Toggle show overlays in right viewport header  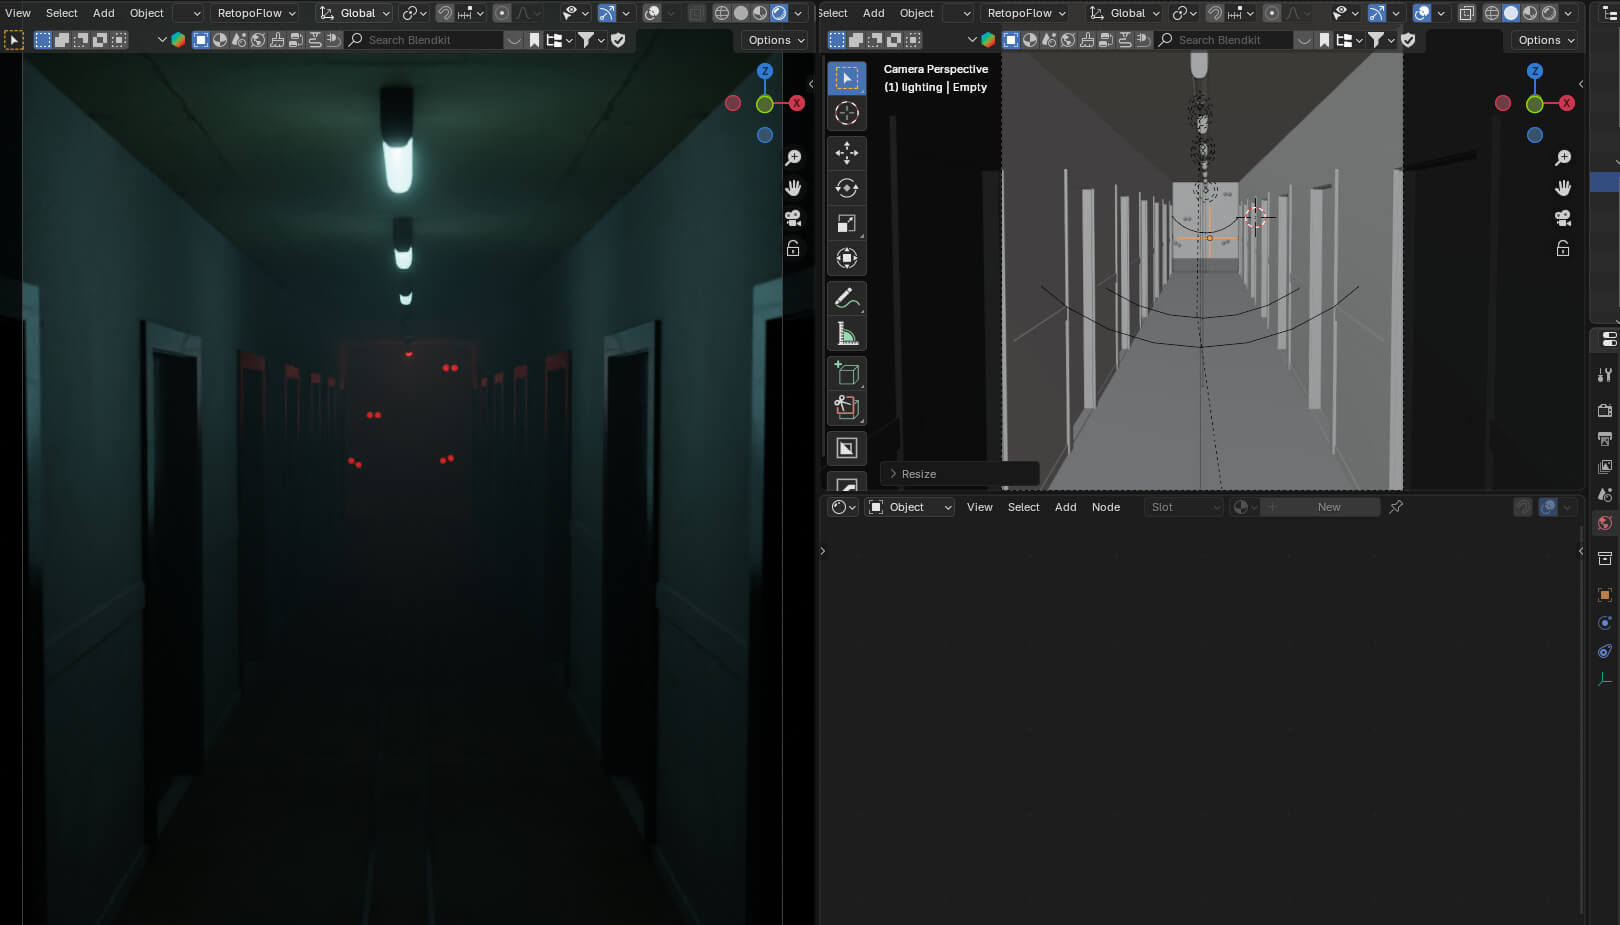tap(1421, 13)
